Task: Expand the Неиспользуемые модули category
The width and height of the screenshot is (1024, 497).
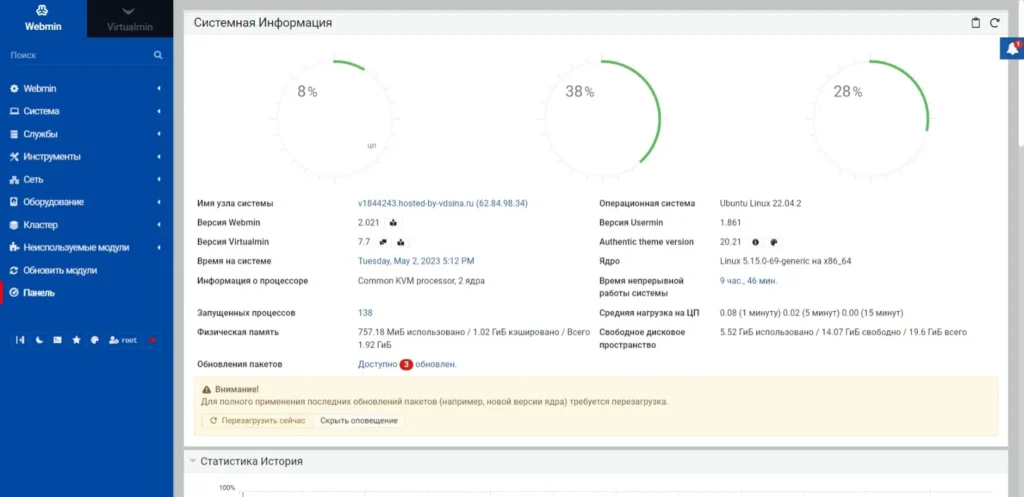Action: point(86,248)
